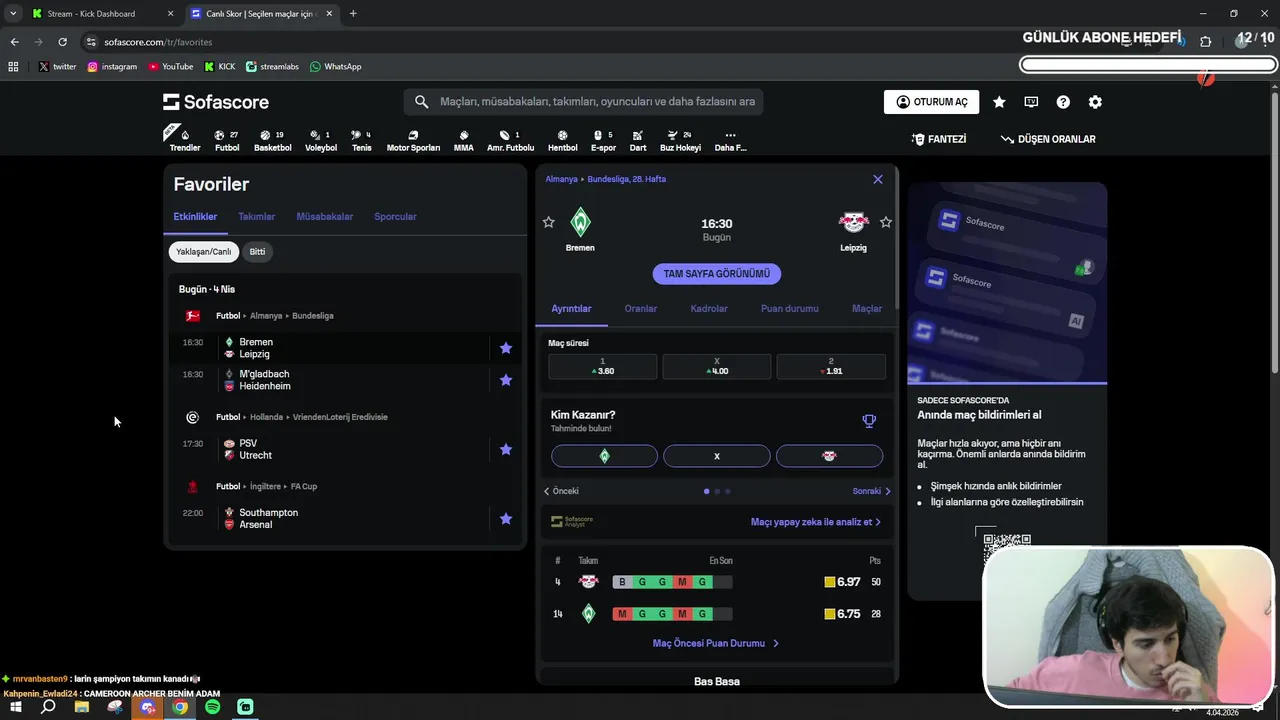1280x720 pixels.
Task: Expand the Daha F... more sports menu
Action: (x=730, y=141)
